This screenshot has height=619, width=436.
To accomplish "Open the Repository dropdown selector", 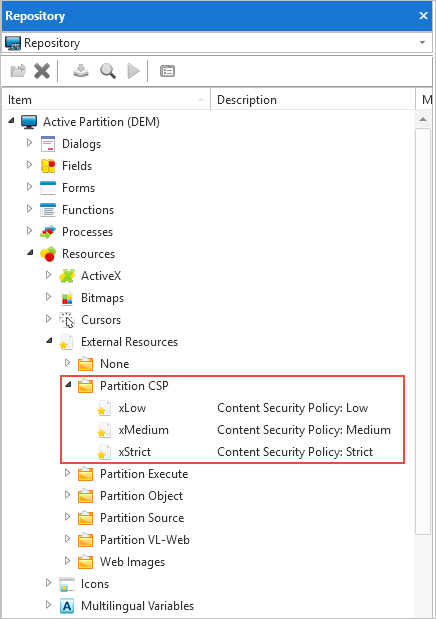I will 422,42.
